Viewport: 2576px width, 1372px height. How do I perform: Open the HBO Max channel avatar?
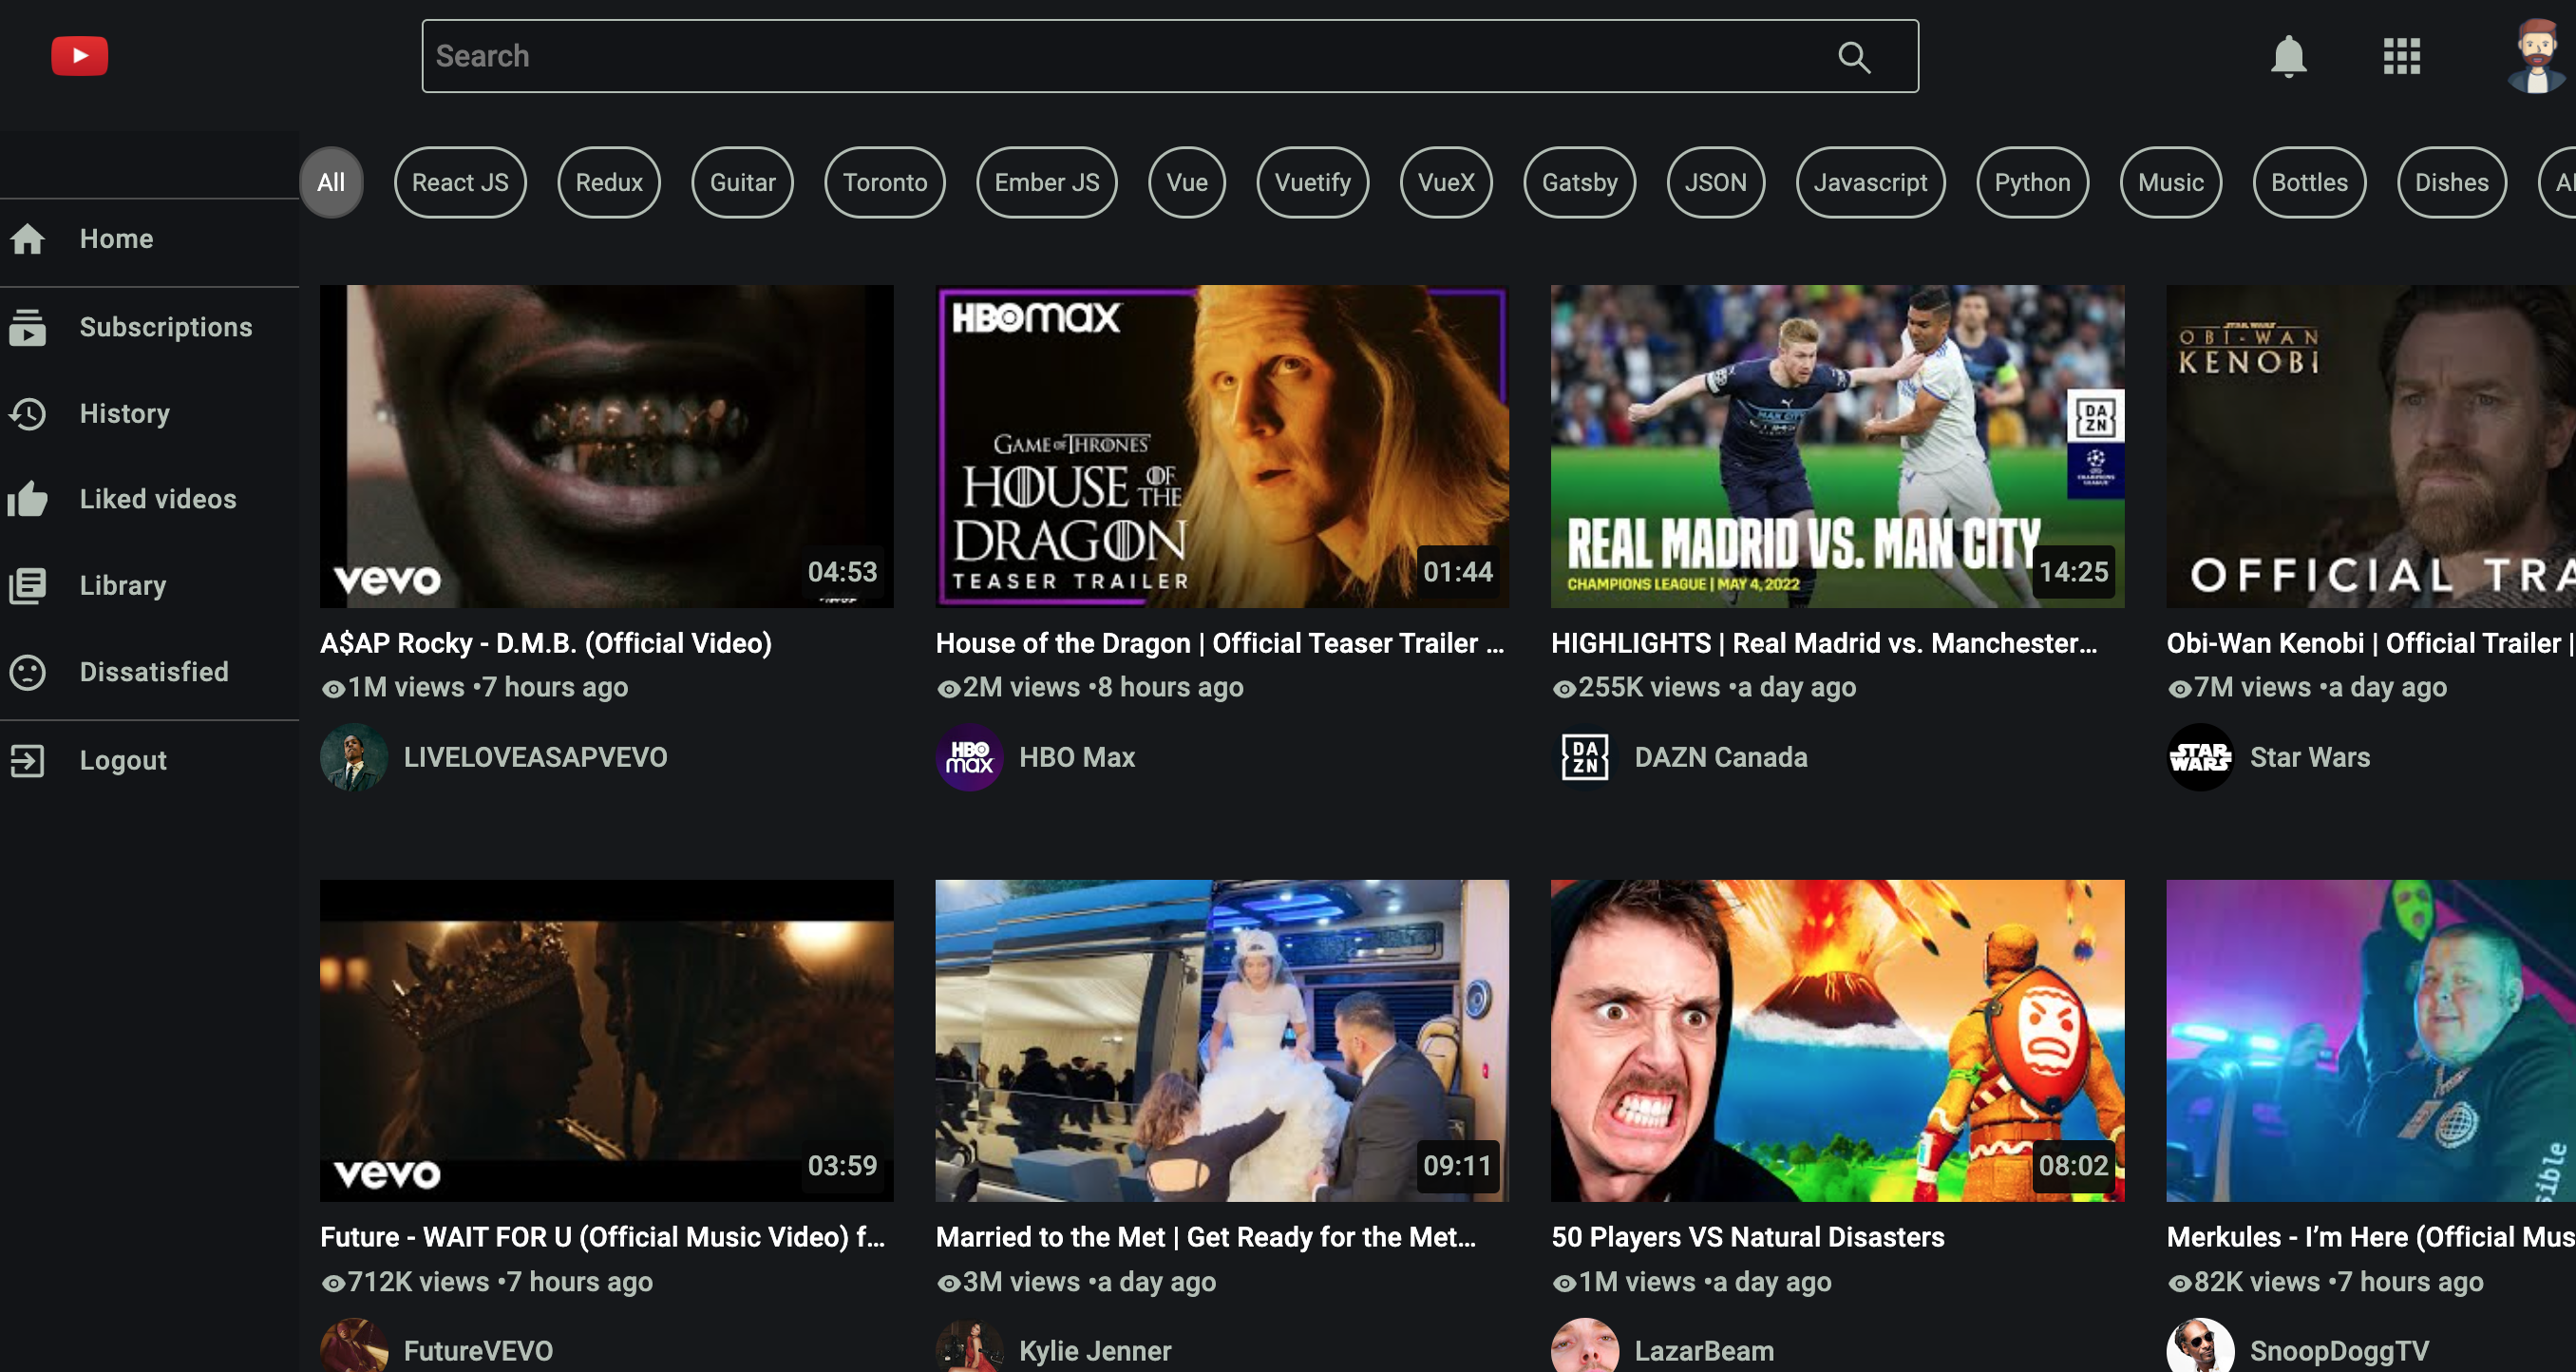pyautogui.click(x=969, y=757)
